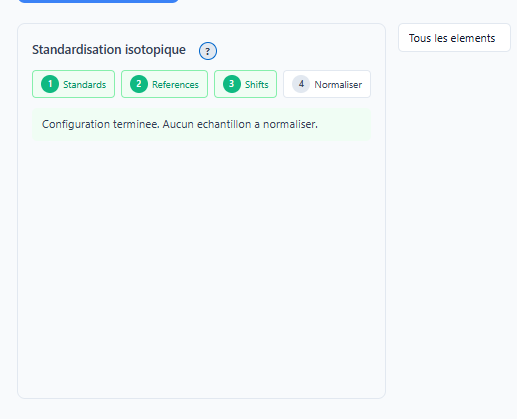Click the blue button at the top edge
517x419 pixels.
(98, 1)
